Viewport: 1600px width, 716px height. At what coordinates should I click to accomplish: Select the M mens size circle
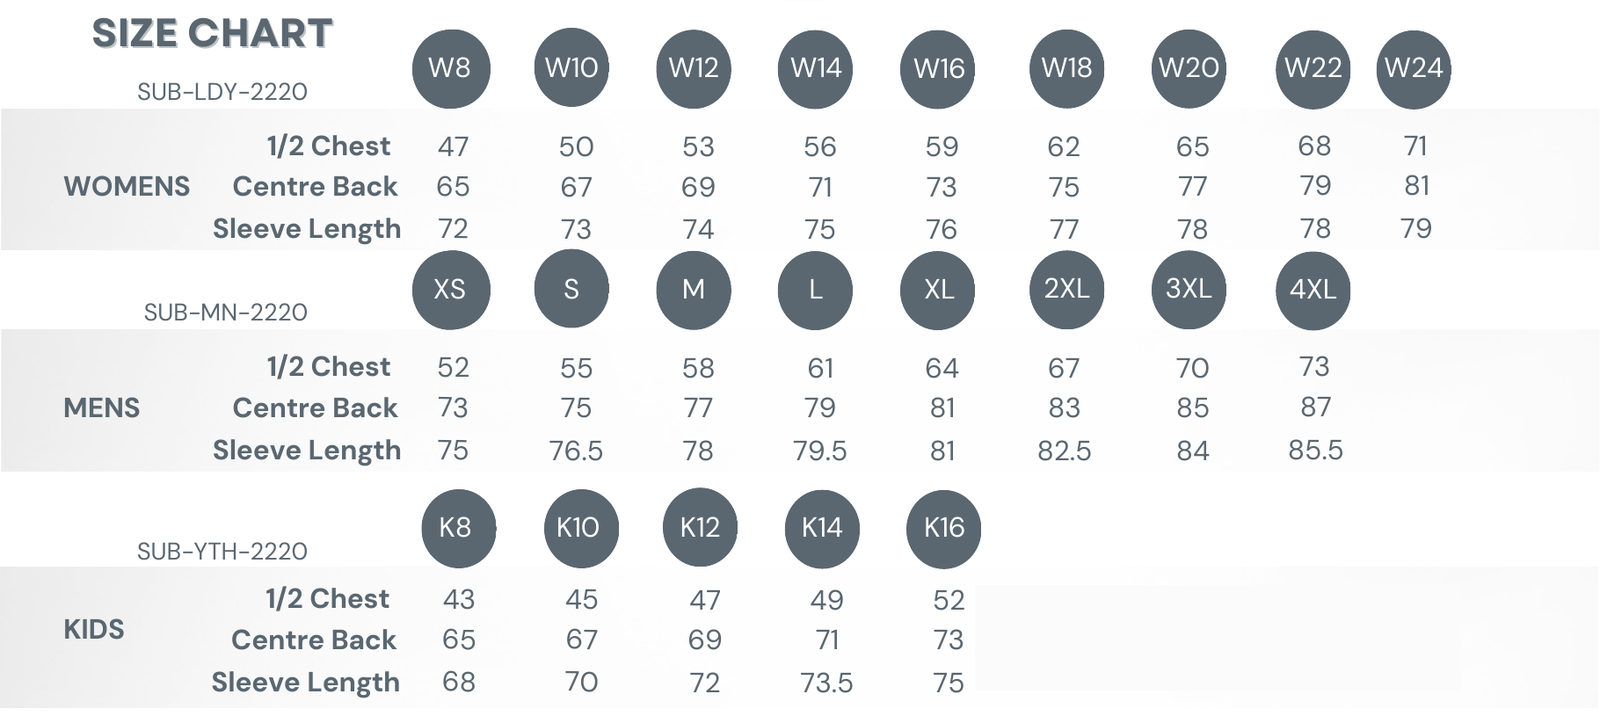point(693,290)
